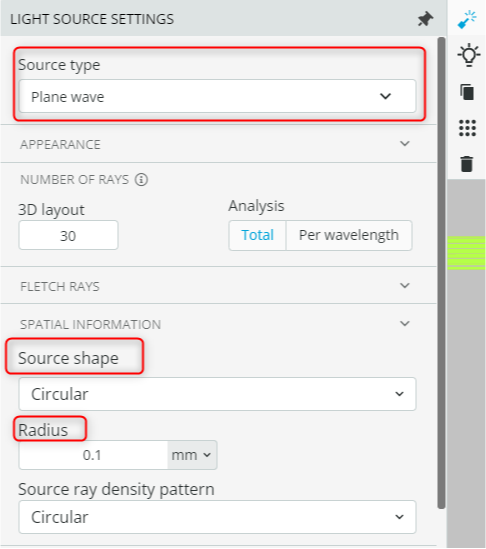
Task: Click the green striped highlight bar
Action: click(466, 253)
